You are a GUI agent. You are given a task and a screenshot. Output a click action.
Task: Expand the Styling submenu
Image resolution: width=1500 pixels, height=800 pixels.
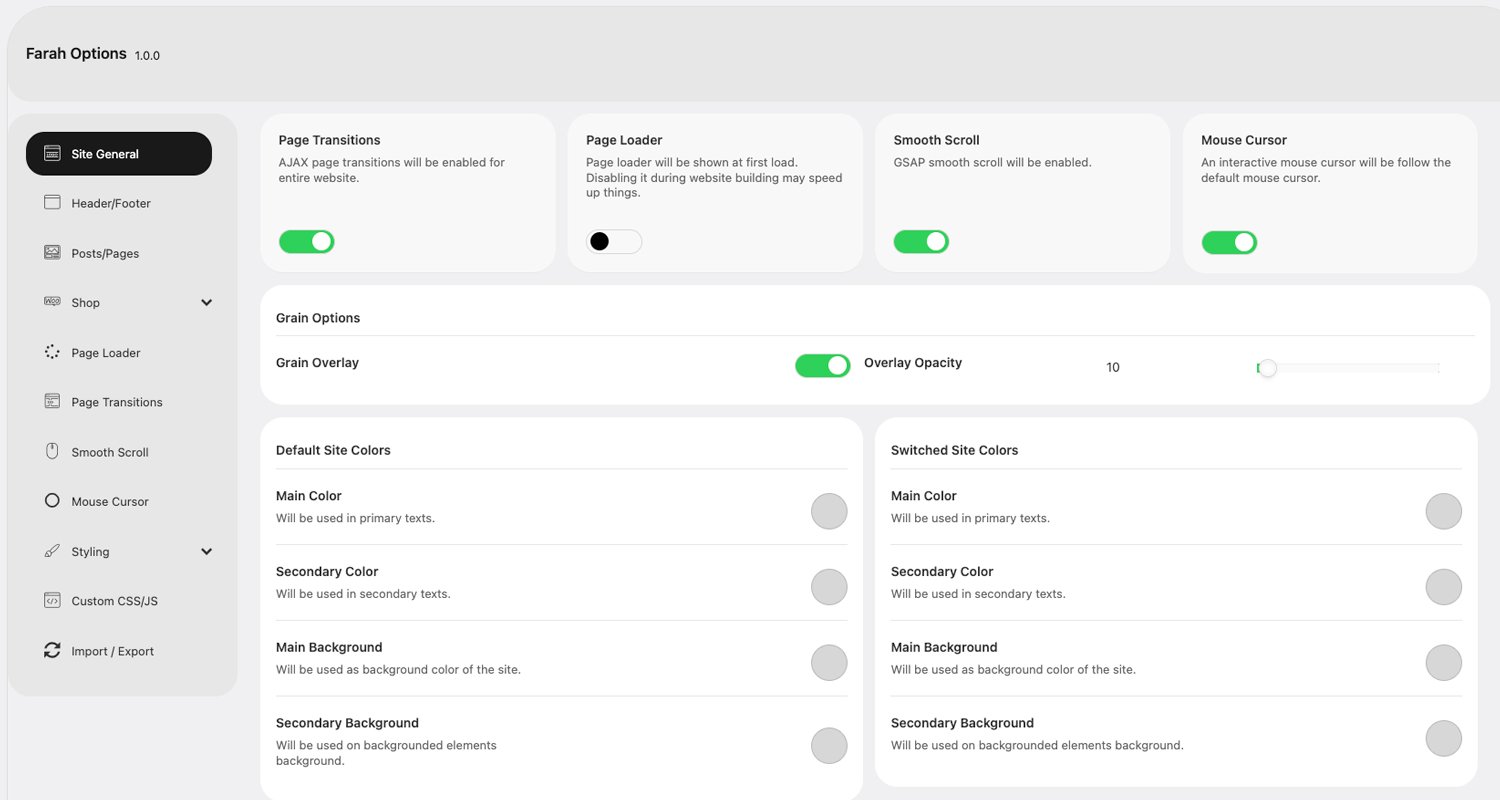point(207,551)
